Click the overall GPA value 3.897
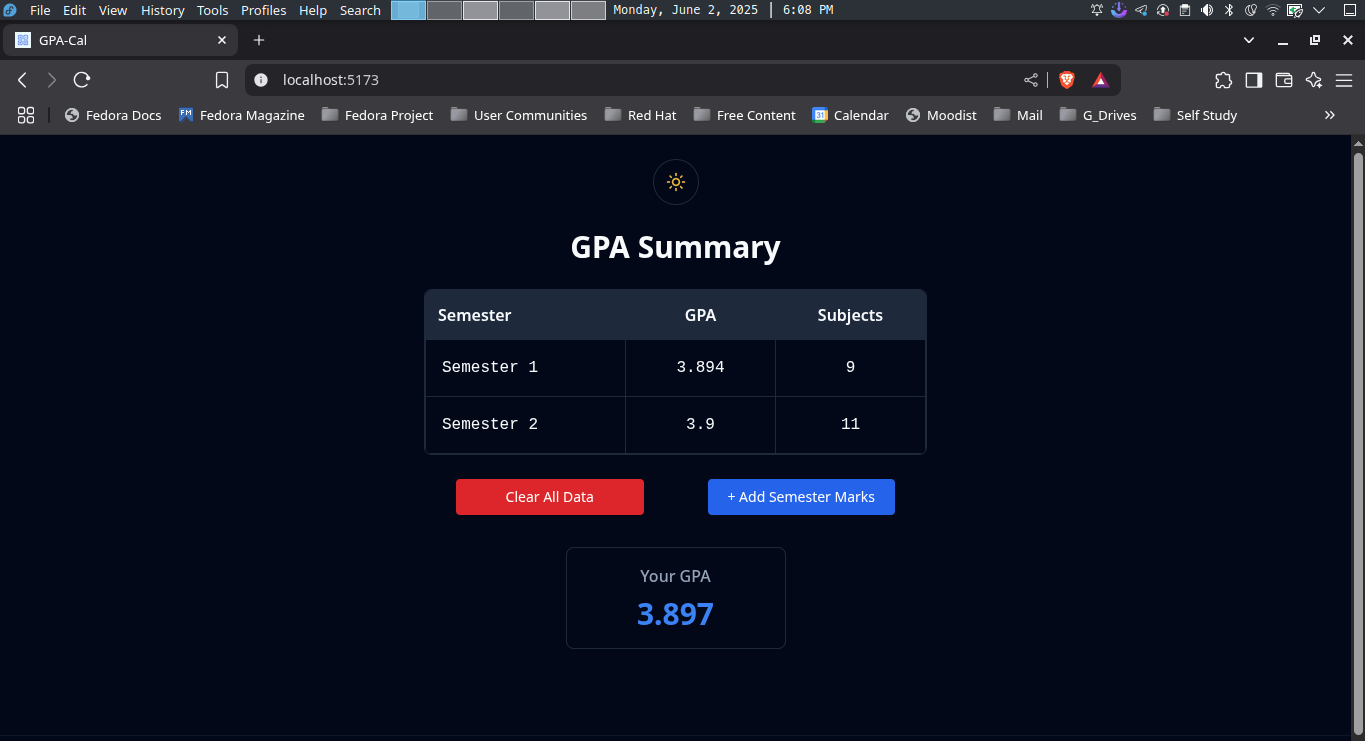1365x741 pixels. point(676,614)
